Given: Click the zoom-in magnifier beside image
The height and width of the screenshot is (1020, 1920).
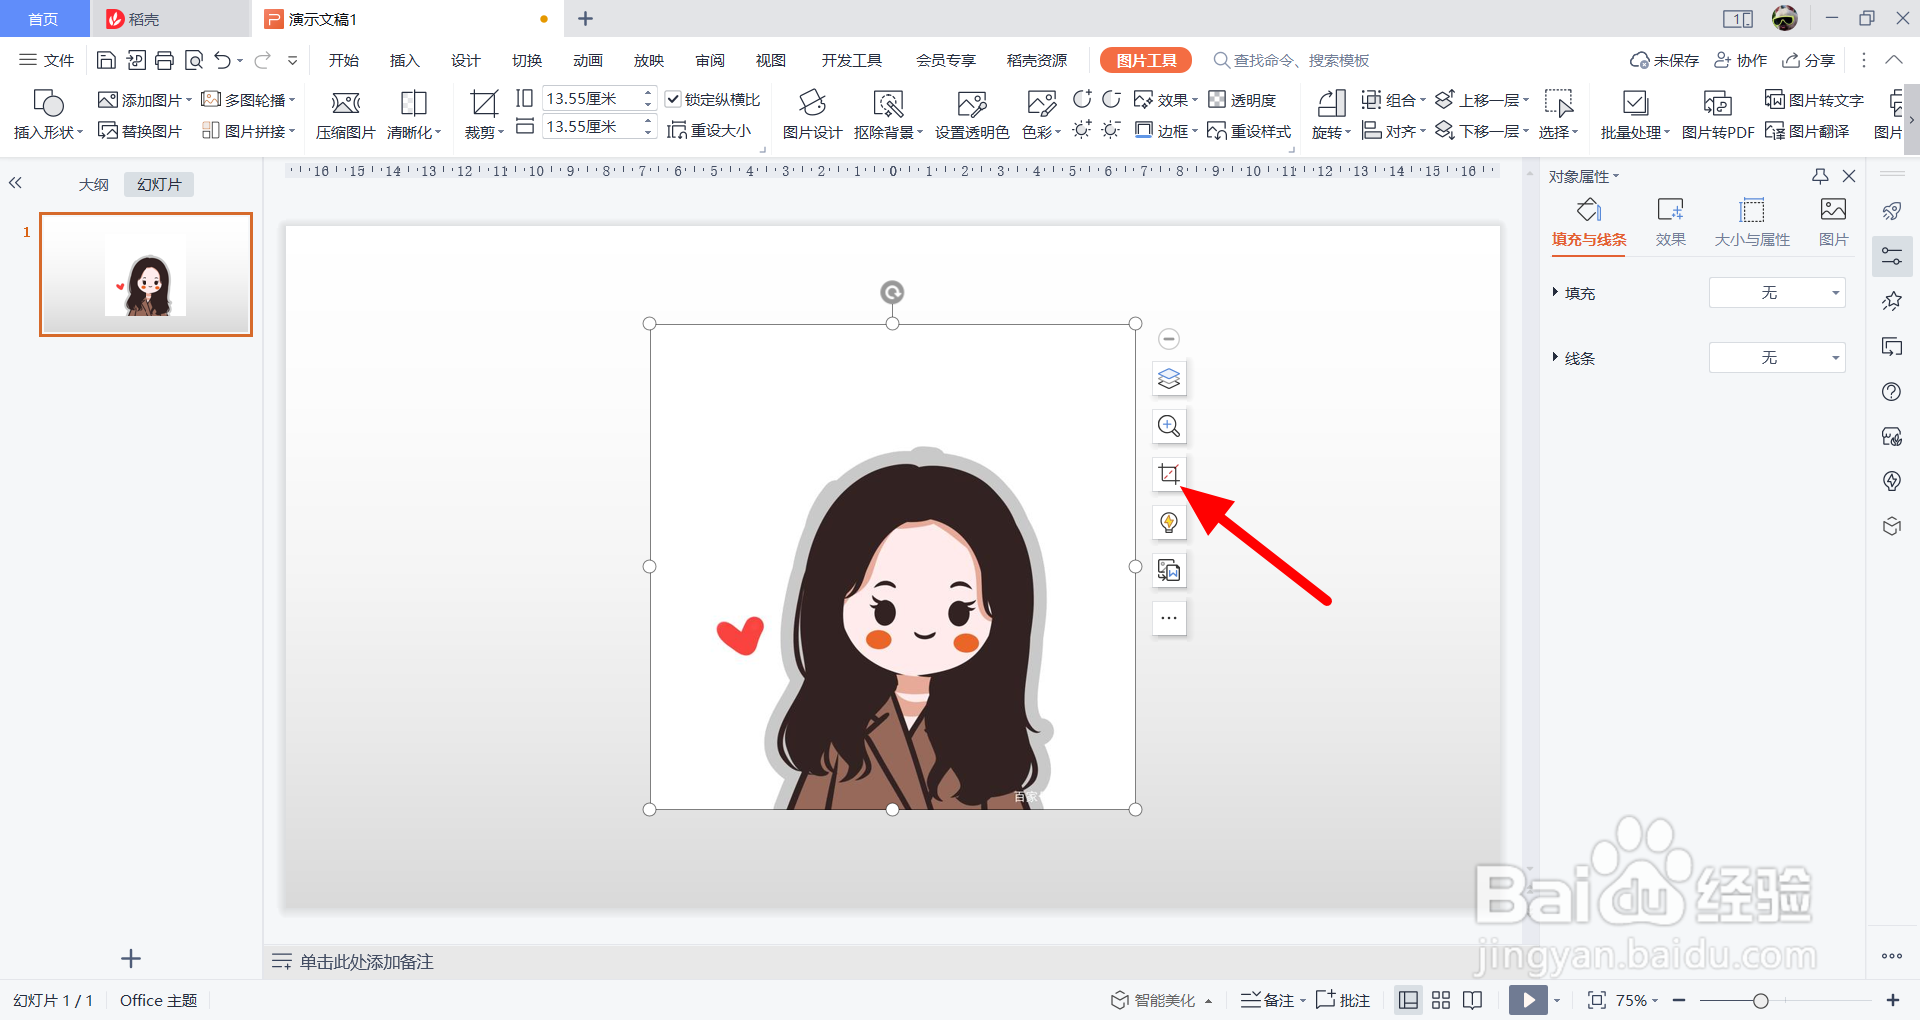Looking at the screenshot, I should [x=1169, y=426].
